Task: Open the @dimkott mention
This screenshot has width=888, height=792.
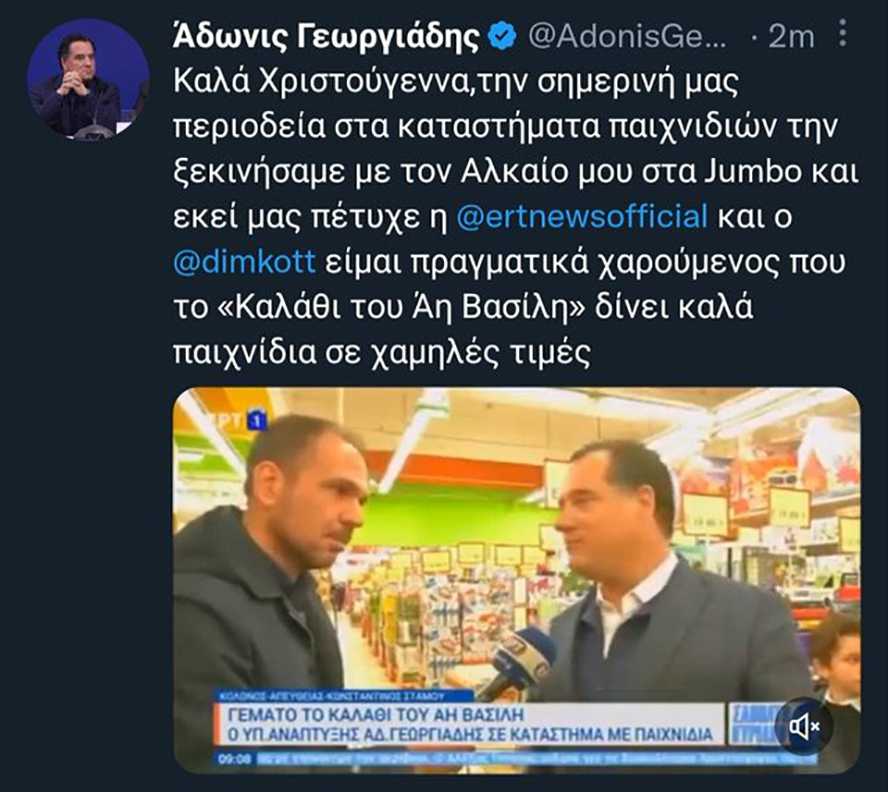Action: pos(244,262)
